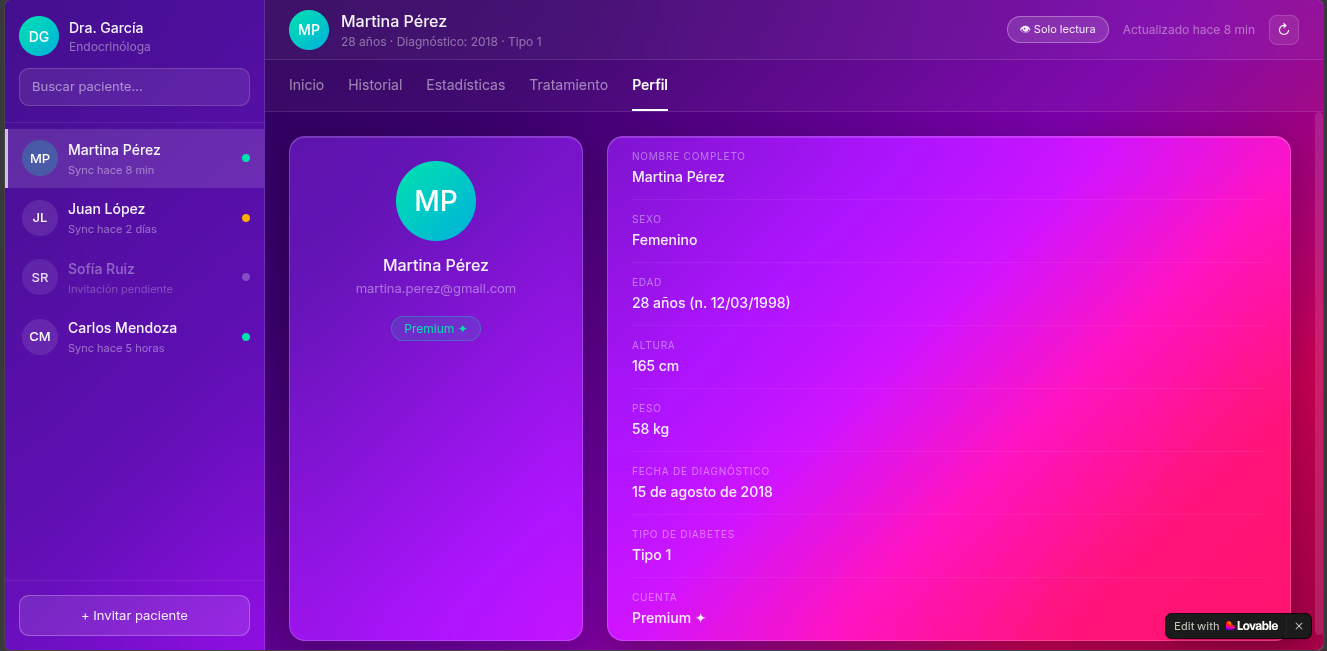Click the Invitar paciente button

pyautogui.click(x=134, y=616)
